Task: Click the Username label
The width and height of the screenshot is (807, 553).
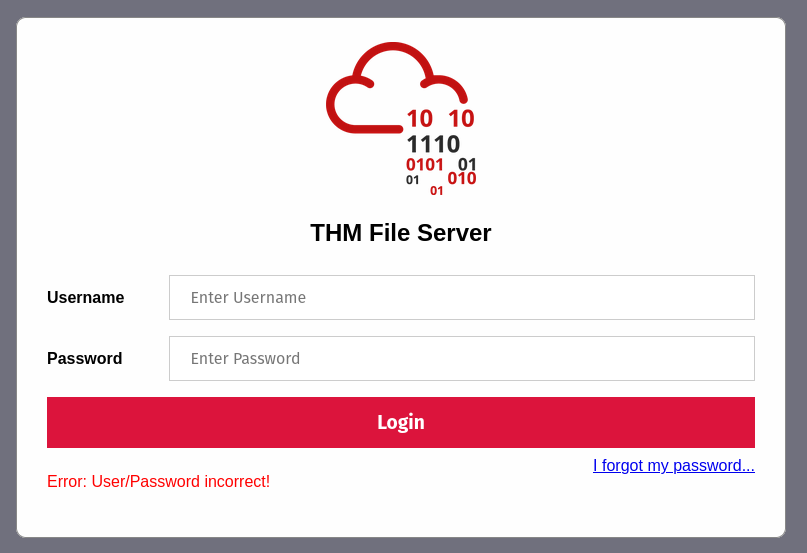Action: pos(86,297)
